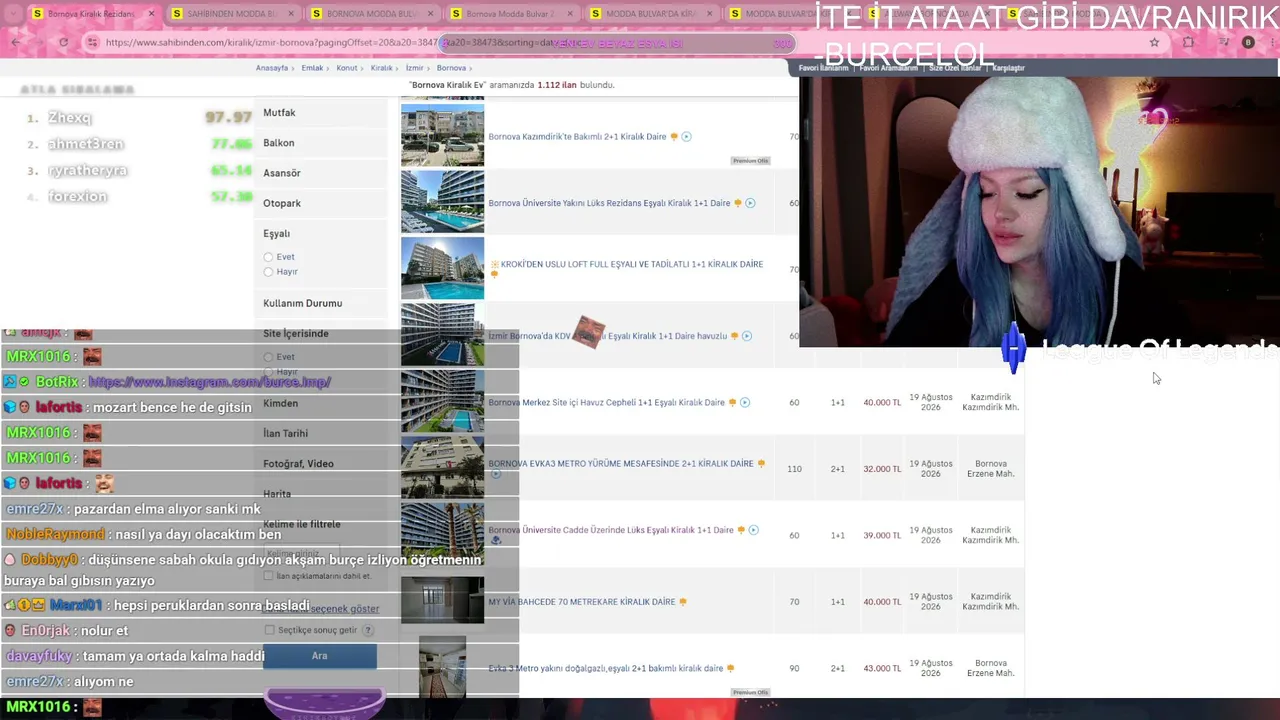Open the browser extensions puzzle icon
This screenshot has height=720, width=1280.
(x=1188, y=43)
